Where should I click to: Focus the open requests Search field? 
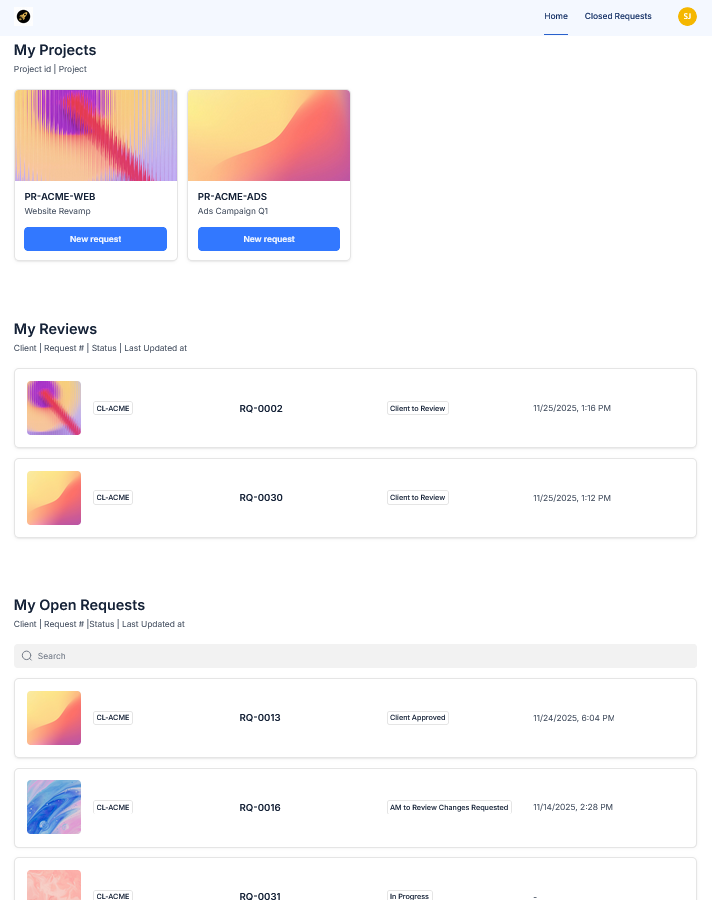point(360,656)
